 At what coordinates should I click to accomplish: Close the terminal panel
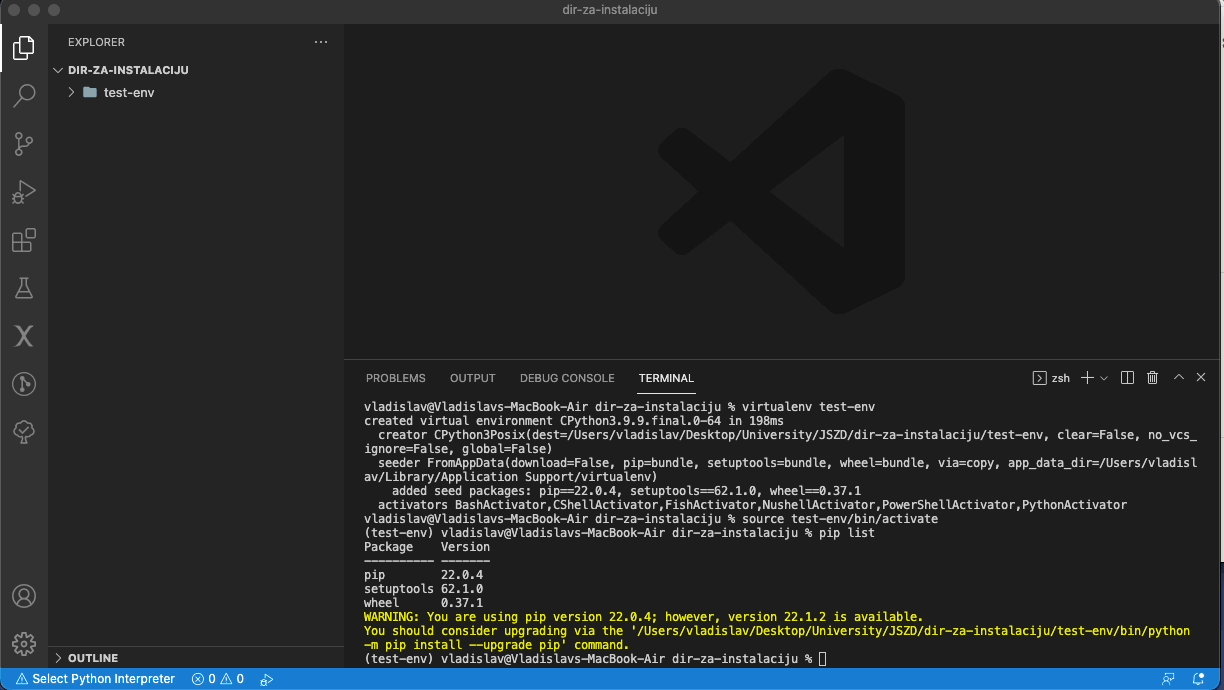tap(1201, 378)
